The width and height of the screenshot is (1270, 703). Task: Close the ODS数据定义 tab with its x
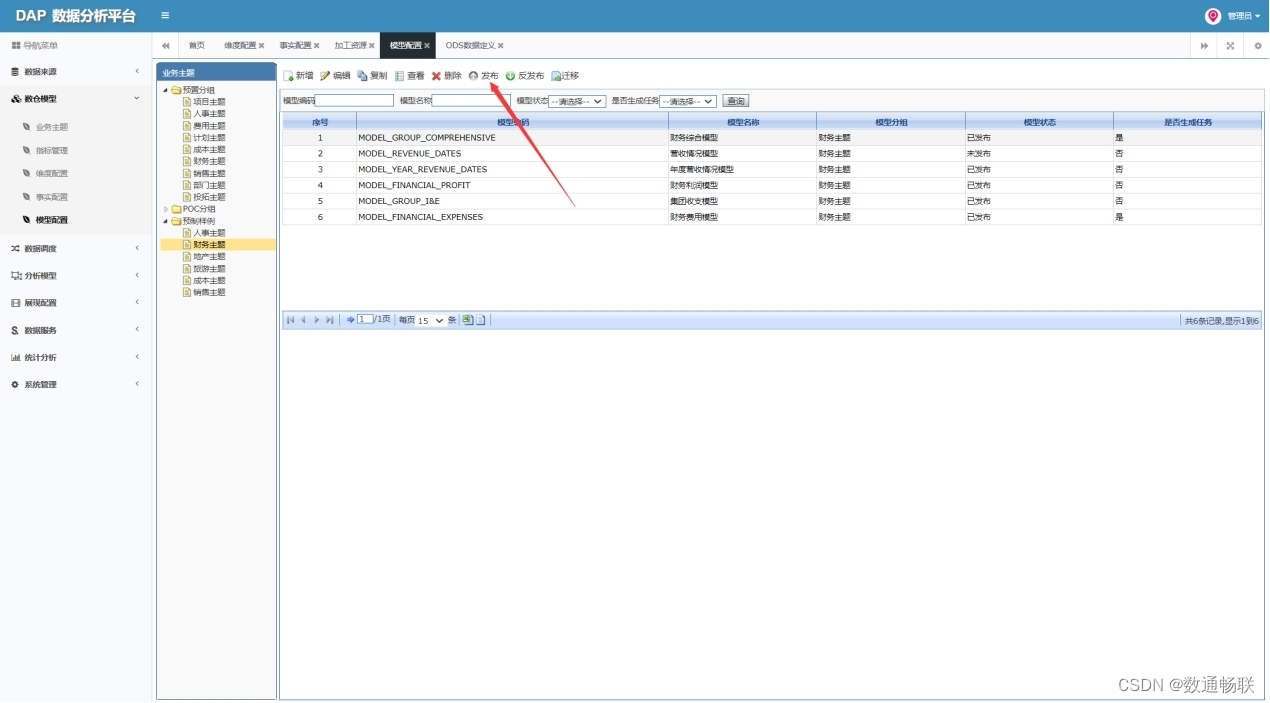pos(501,46)
